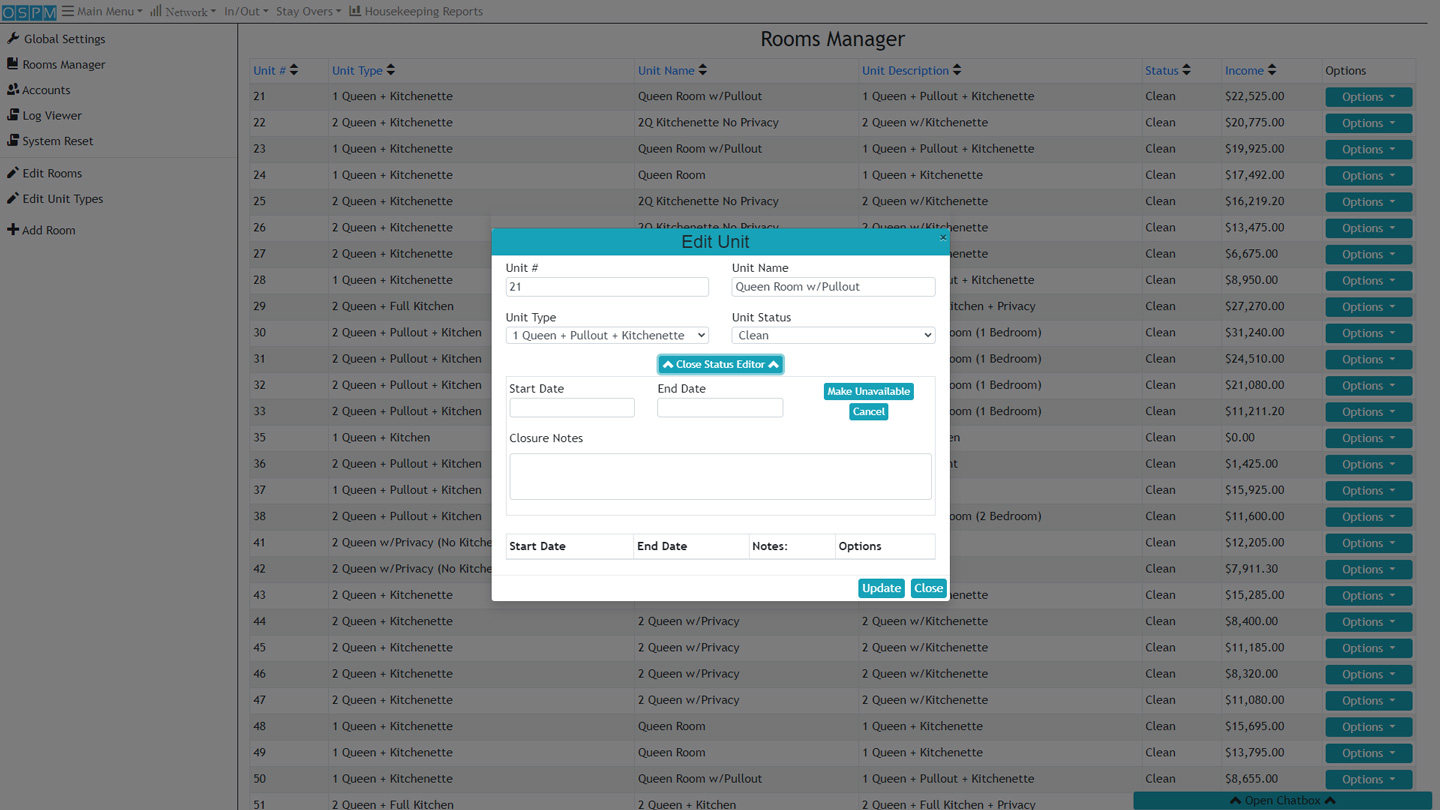Sort by Status arrows icon
The width and height of the screenshot is (1440, 810).
tap(1187, 70)
